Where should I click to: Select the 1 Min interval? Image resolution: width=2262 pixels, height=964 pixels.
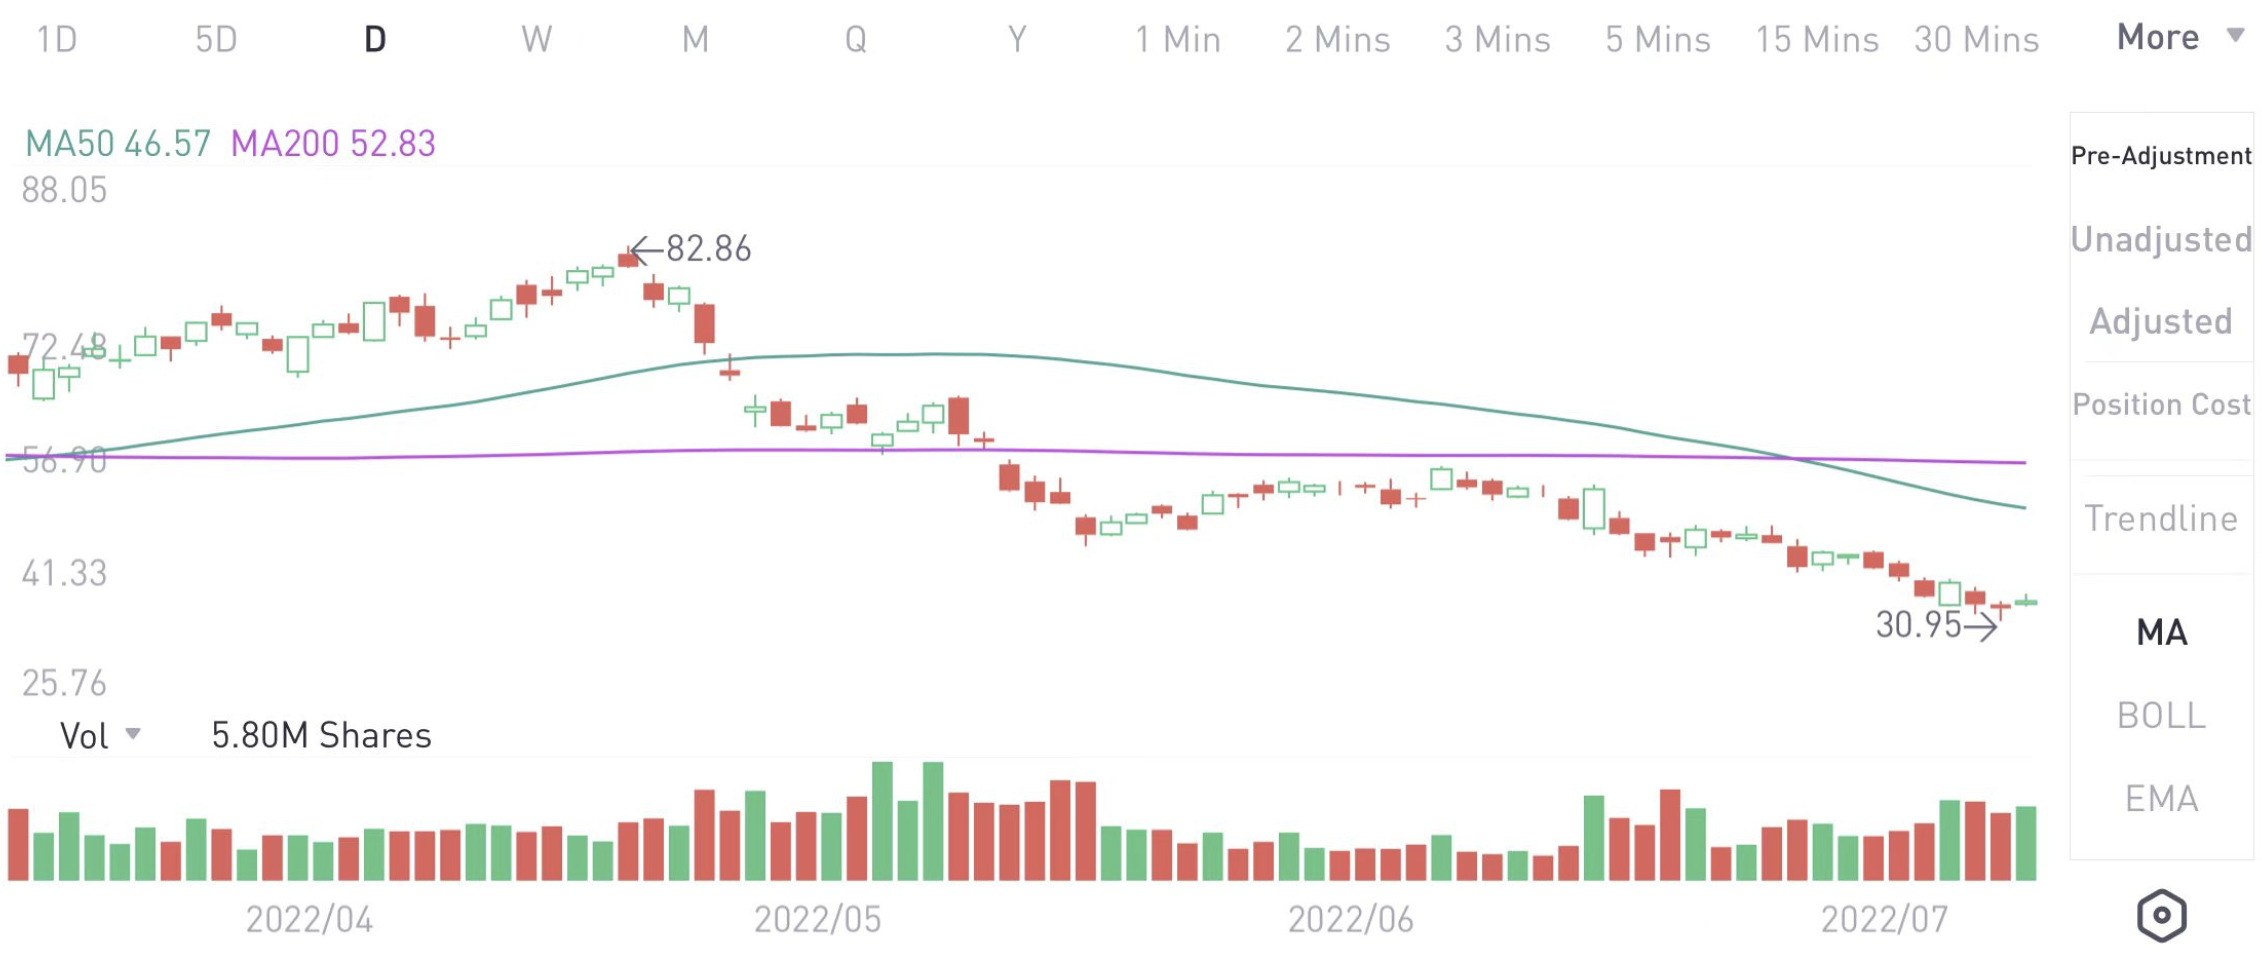pos(1177,40)
